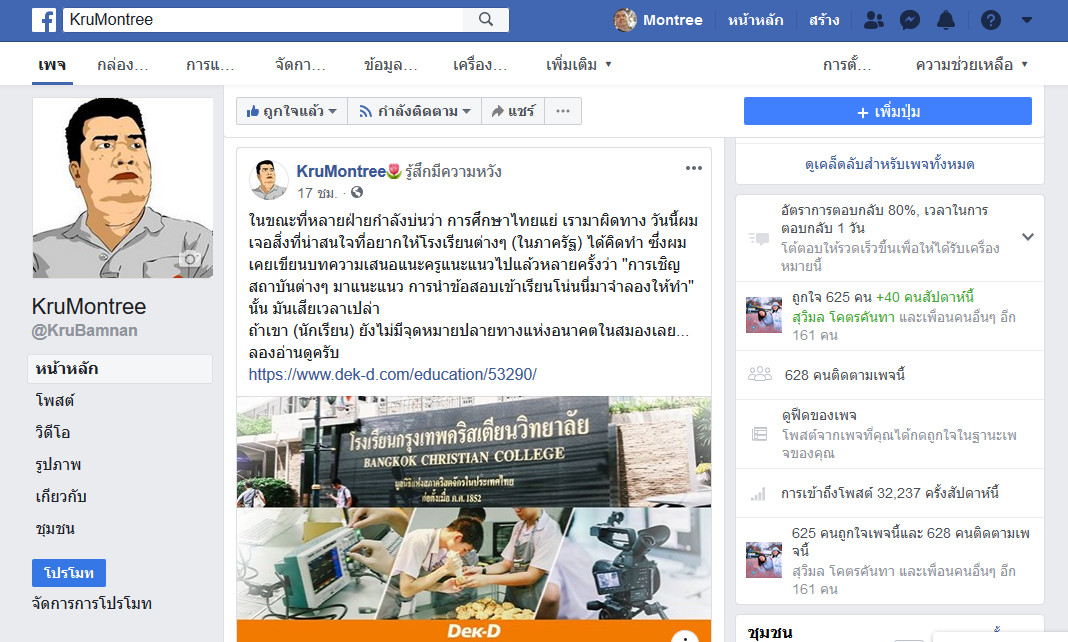
Task: Click the large page profile picture
Action: click(x=123, y=187)
